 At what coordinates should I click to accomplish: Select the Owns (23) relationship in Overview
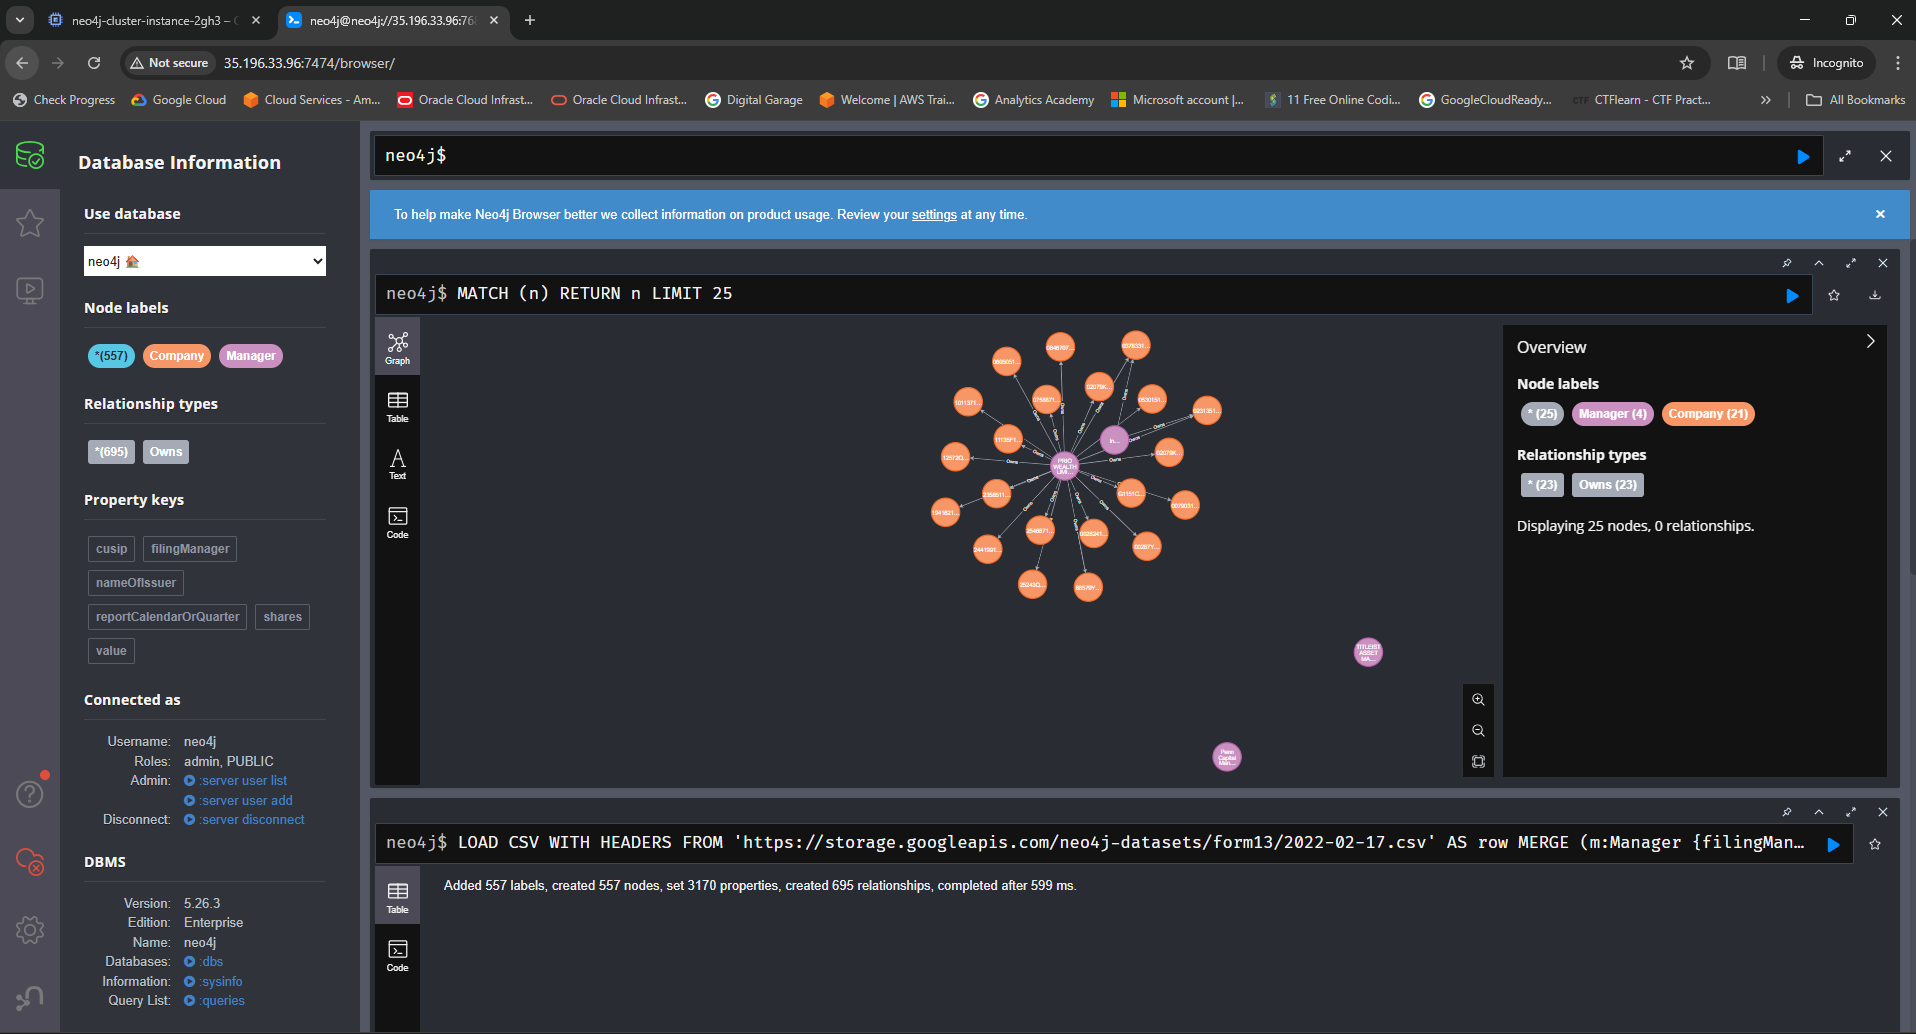click(x=1608, y=485)
